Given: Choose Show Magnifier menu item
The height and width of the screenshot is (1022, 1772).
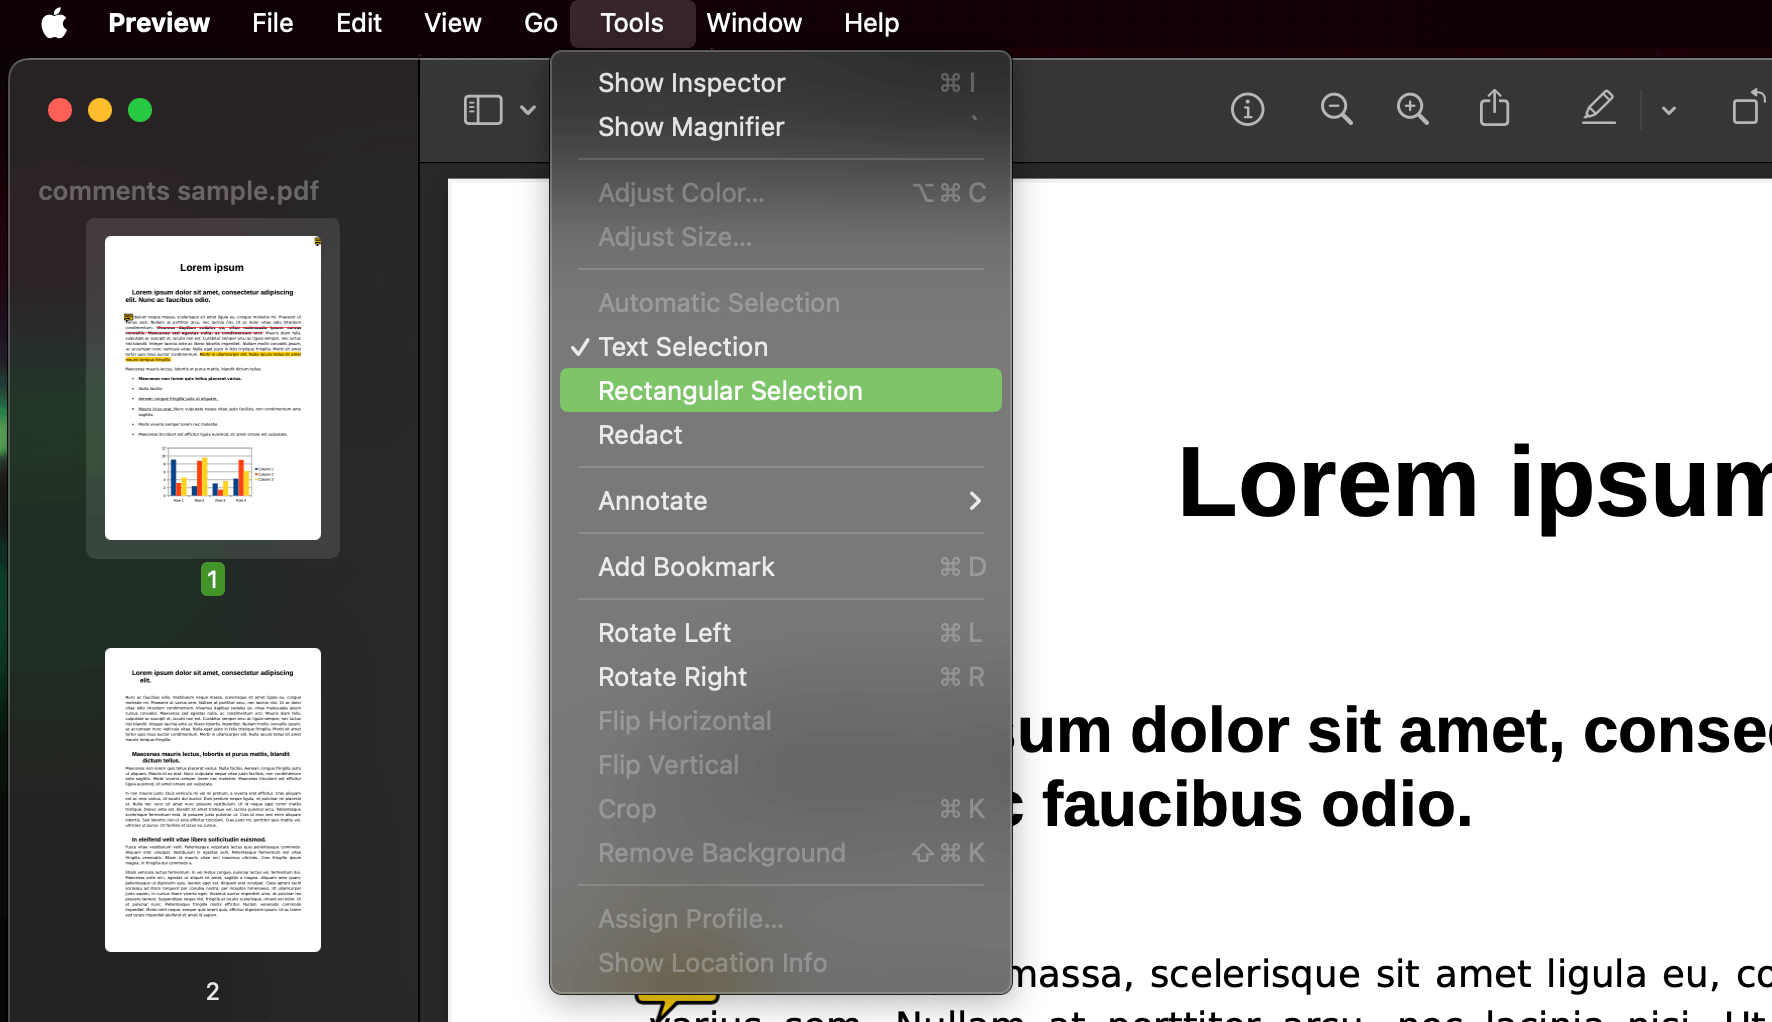Looking at the screenshot, I should pos(781,127).
